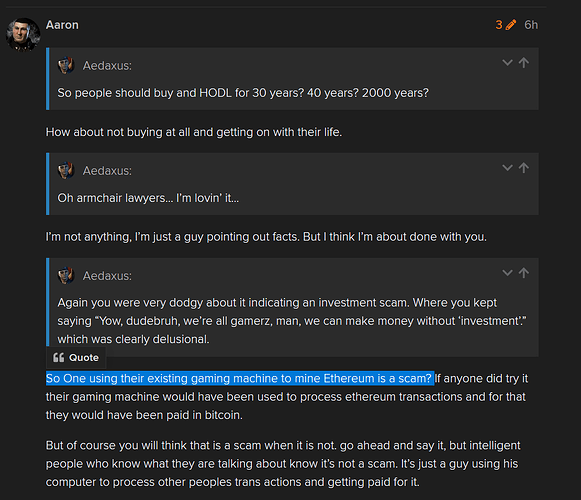Click Aedaxus avatar in first quote
Viewport: 581px width, 500px height.
(66, 66)
